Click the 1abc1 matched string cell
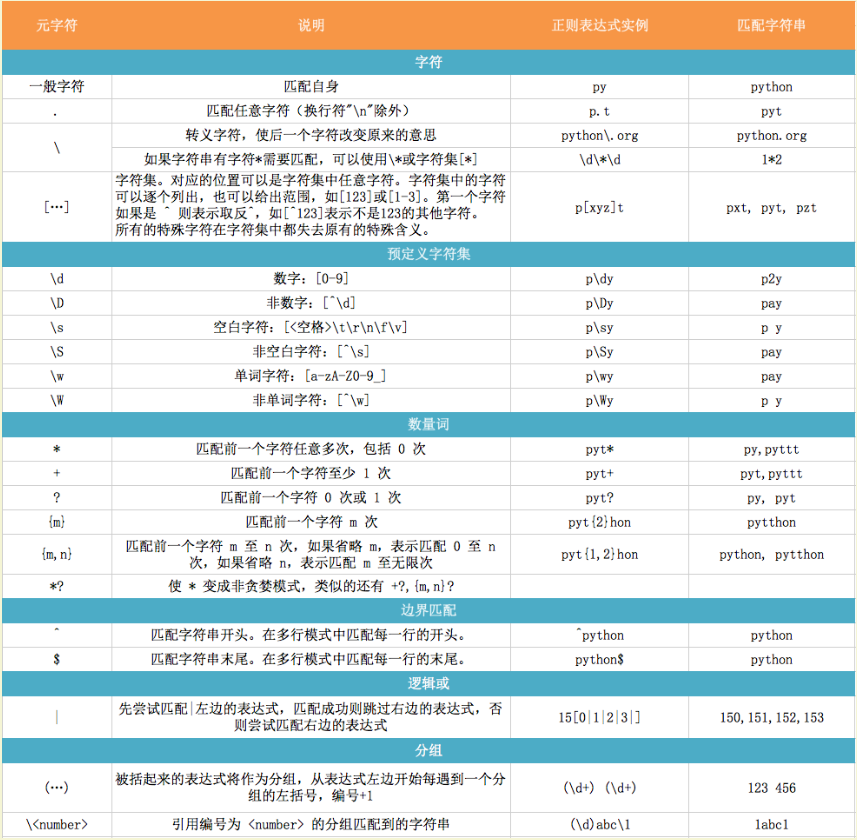857x840 pixels. 771,825
